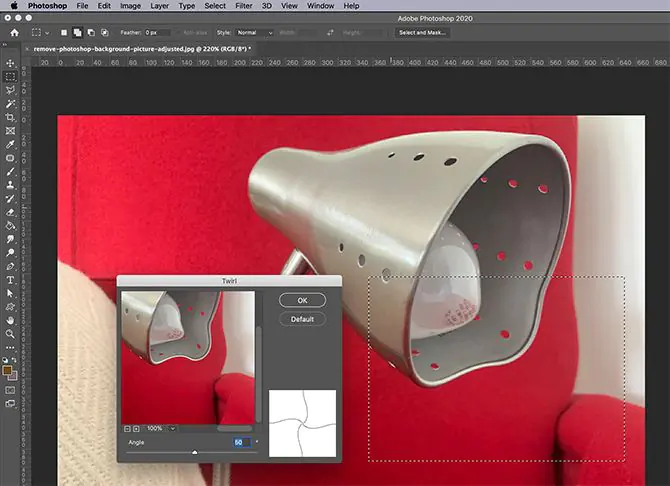
Task: Select the Hand tool
Action: (10, 321)
